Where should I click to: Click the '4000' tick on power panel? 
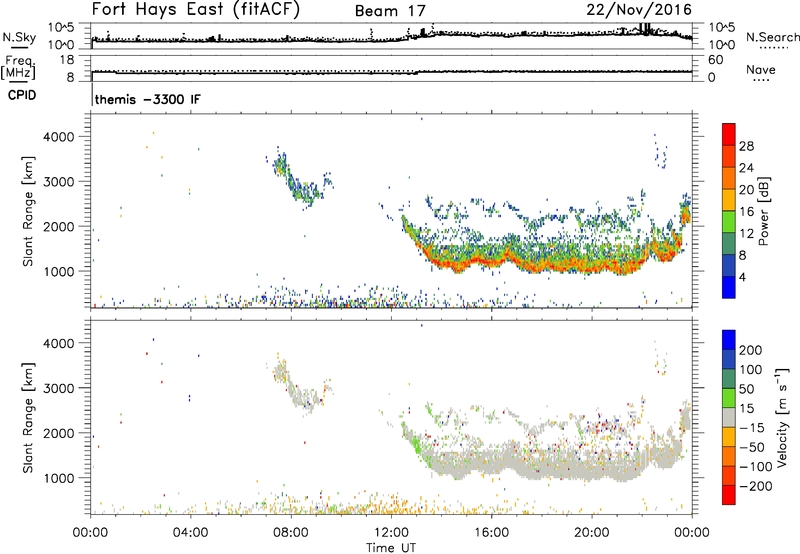pos(58,137)
